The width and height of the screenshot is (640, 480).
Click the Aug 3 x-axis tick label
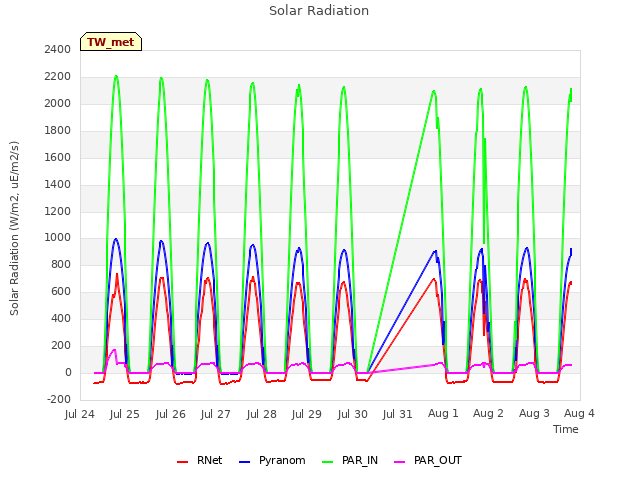(x=534, y=413)
